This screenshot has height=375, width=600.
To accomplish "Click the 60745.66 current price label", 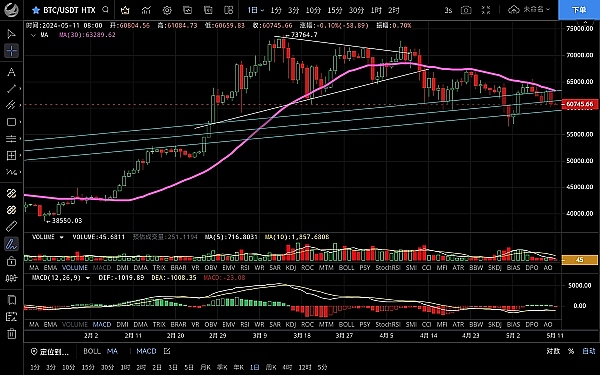I will [580, 104].
